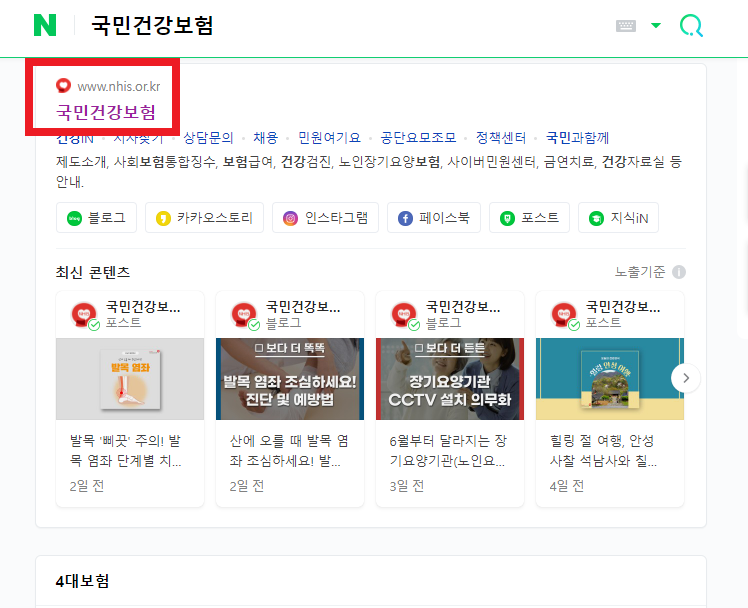Open the 안성 여행 teal cover thumbnail
Image resolution: width=748 pixels, height=608 pixels.
pos(610,379)
